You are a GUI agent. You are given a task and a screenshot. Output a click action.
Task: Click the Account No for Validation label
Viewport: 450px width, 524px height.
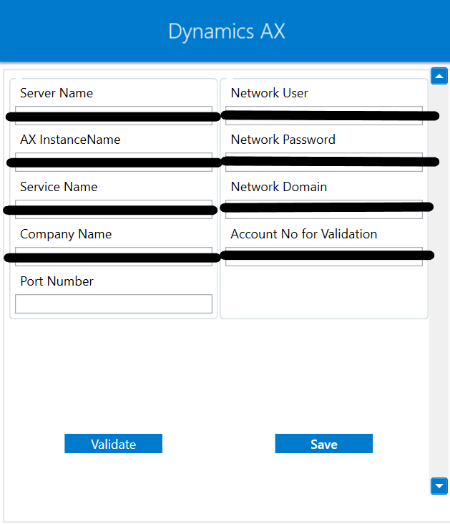(304, 234)
